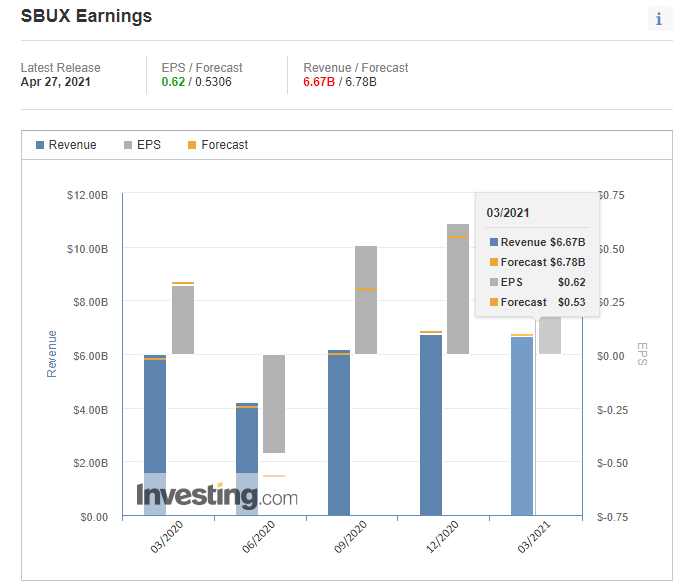Screen dimensions: 684x588
Task: Click the 09/2020 EPS forecast marker line
Action: coord(366,289)
